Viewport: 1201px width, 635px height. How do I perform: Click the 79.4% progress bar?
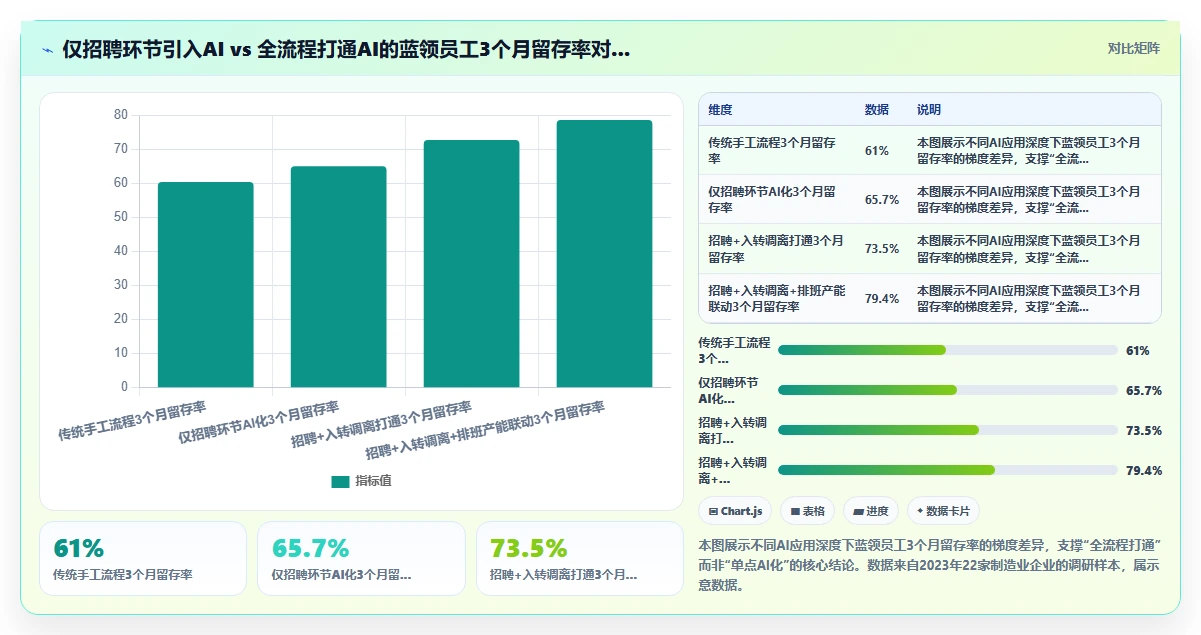coord(948,470)
